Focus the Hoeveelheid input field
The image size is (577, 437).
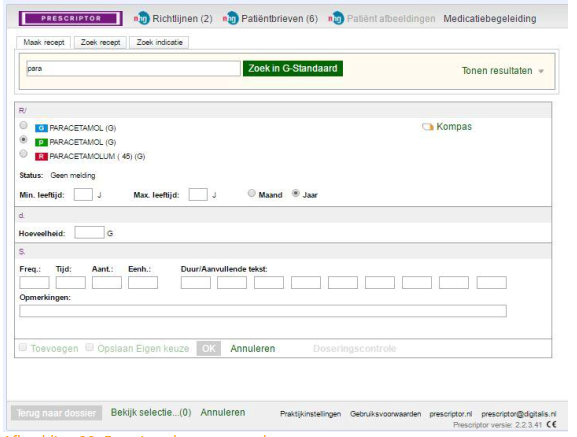(x=89, y=232)
